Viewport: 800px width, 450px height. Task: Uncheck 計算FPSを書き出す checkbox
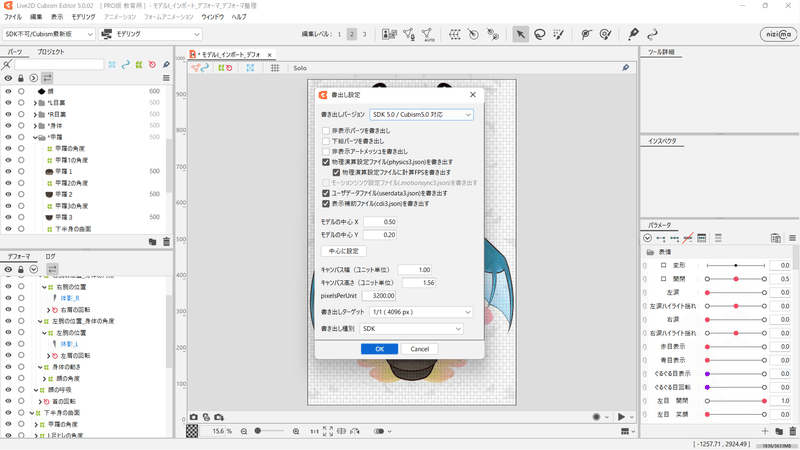click(x=336, y=172)
